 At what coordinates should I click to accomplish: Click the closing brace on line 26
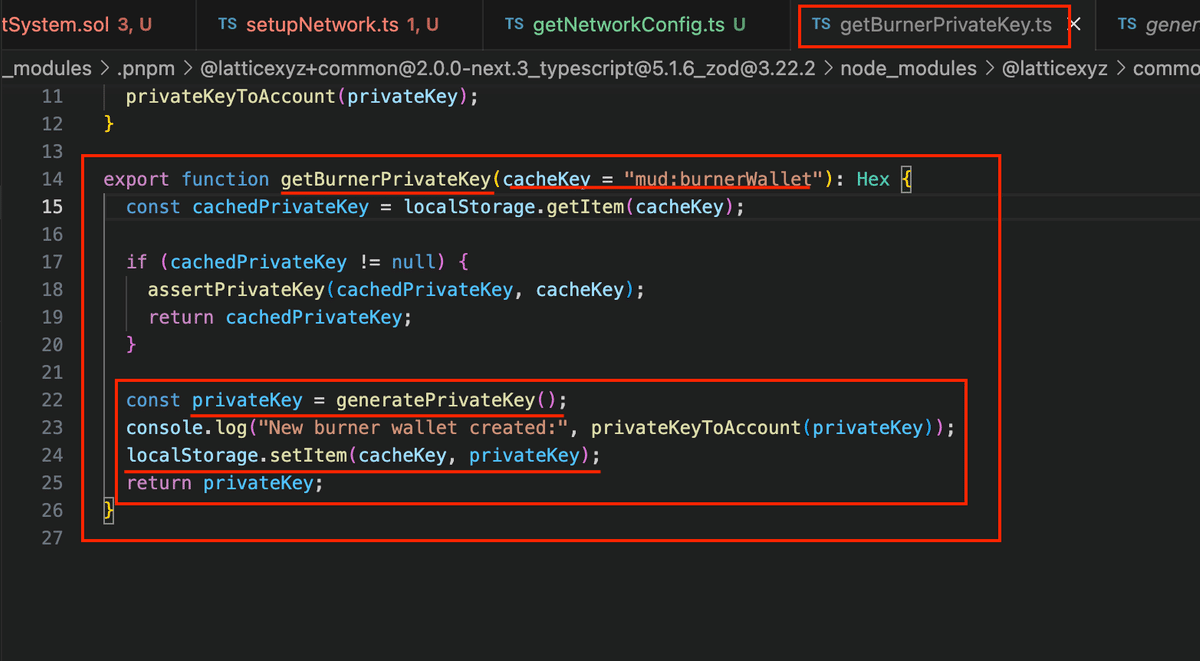pos(109,511)
